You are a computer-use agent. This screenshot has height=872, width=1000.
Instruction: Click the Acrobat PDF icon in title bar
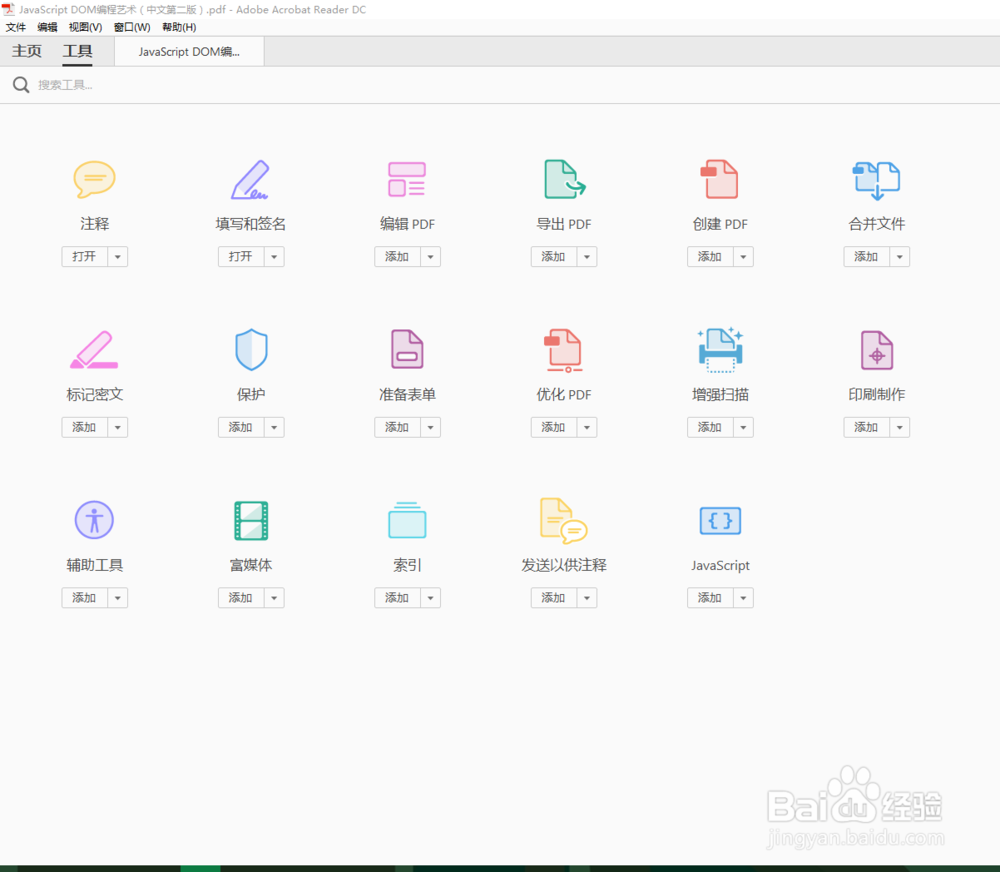click(x=8, y=9)
